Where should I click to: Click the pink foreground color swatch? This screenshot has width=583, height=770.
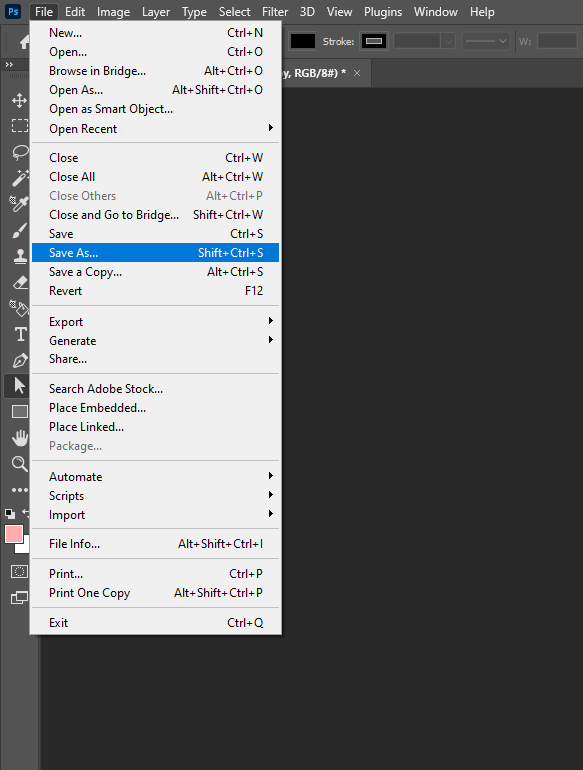pos(14,534)
